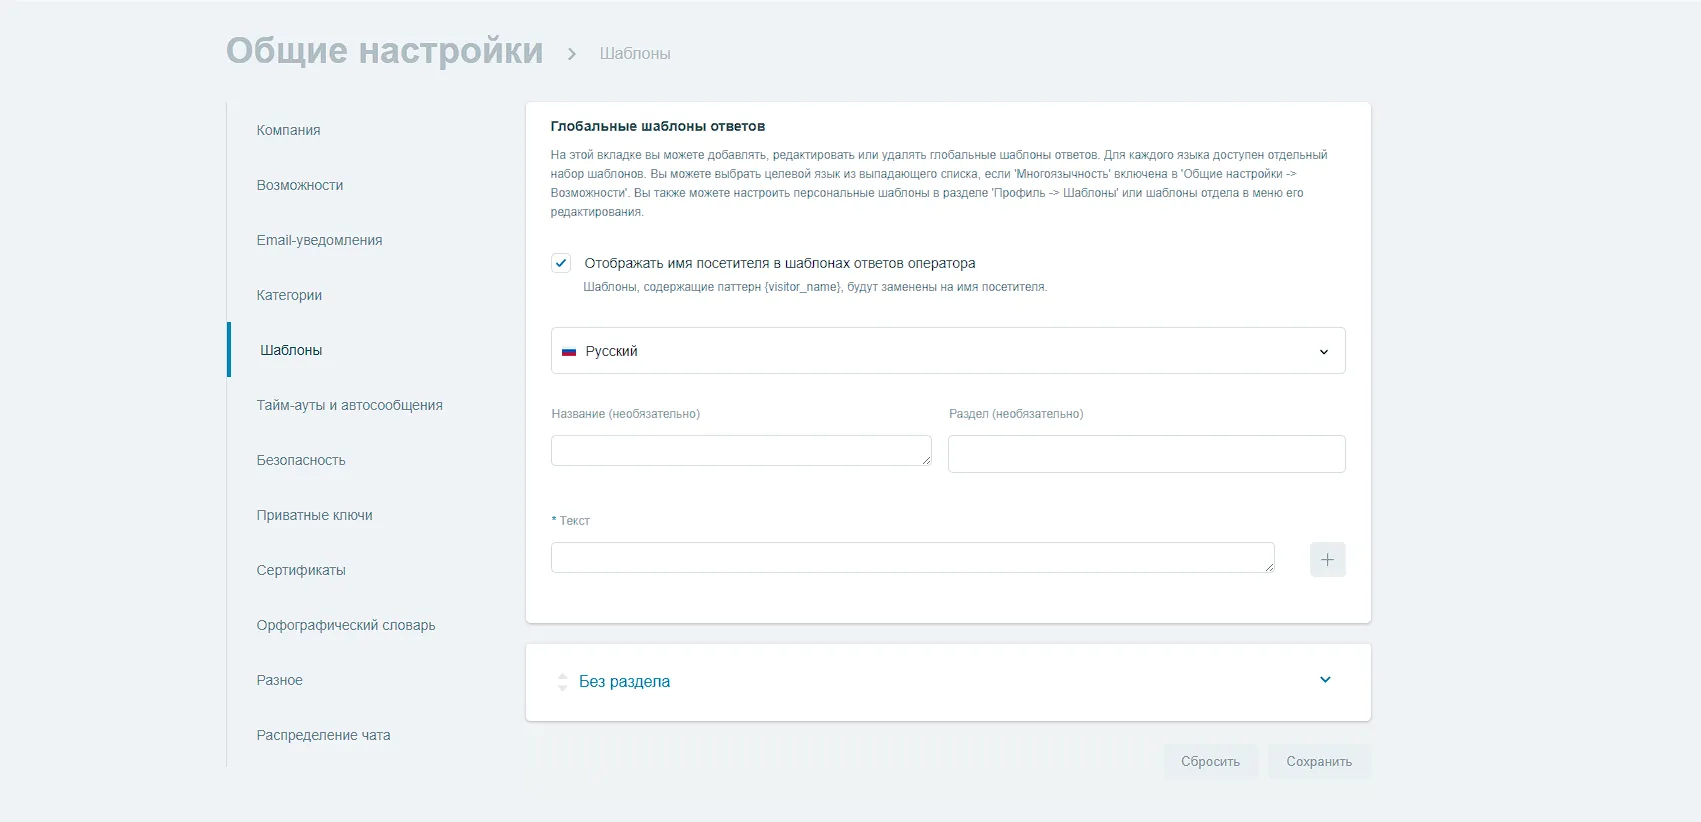Viewport: 1701px width, 822px height.
Task: Go to Email-уведомления settings
Action: point(319,240)
